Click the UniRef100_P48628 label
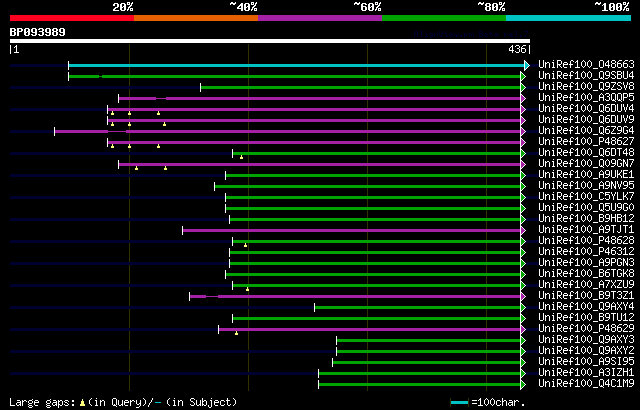 [586, 241]
